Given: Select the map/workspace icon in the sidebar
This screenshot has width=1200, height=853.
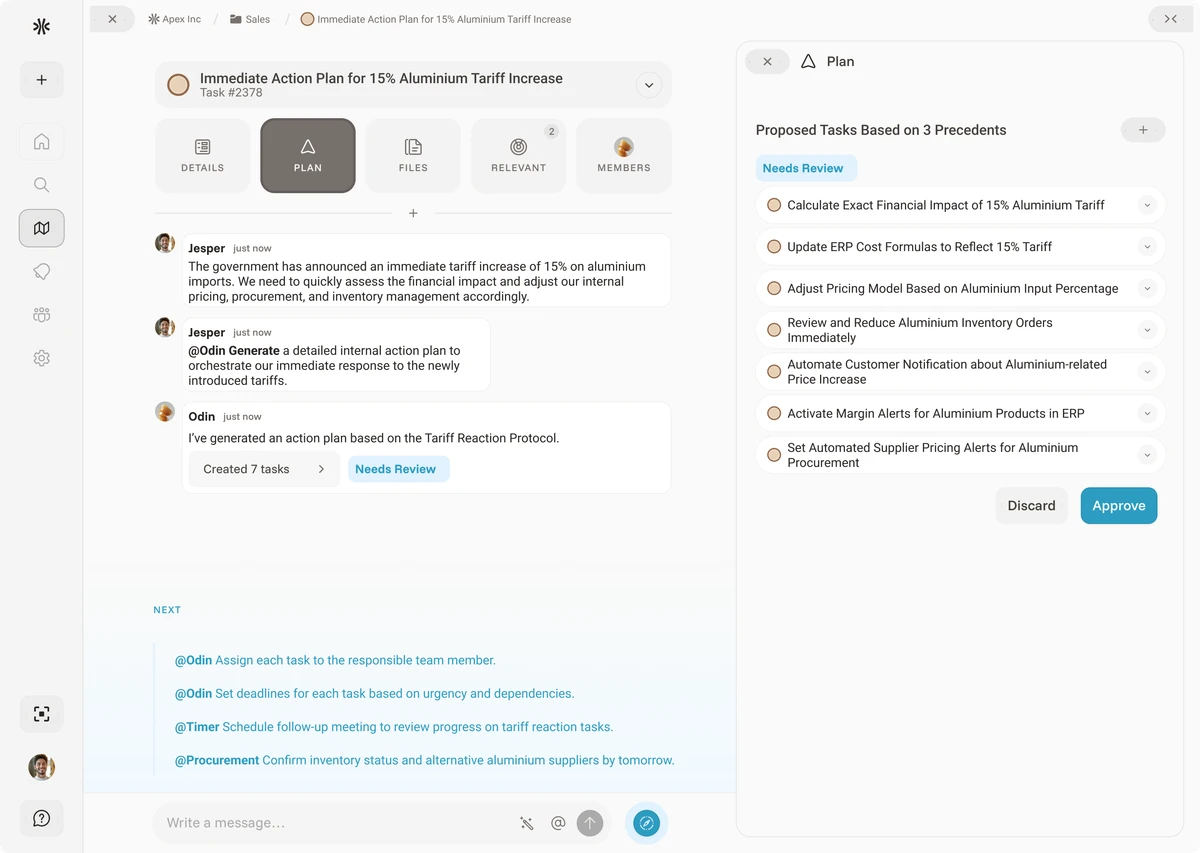Looking at the screenshot, I should [41, 227].
